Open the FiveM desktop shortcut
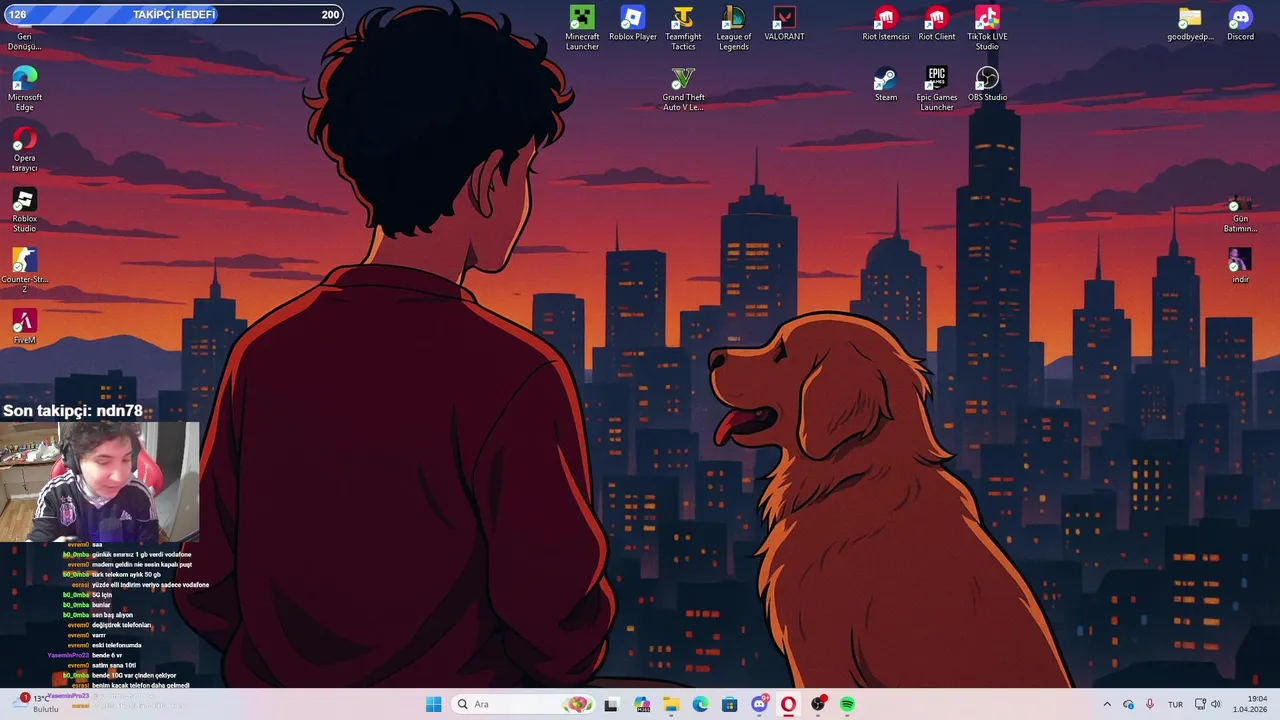 pos(24,327)
